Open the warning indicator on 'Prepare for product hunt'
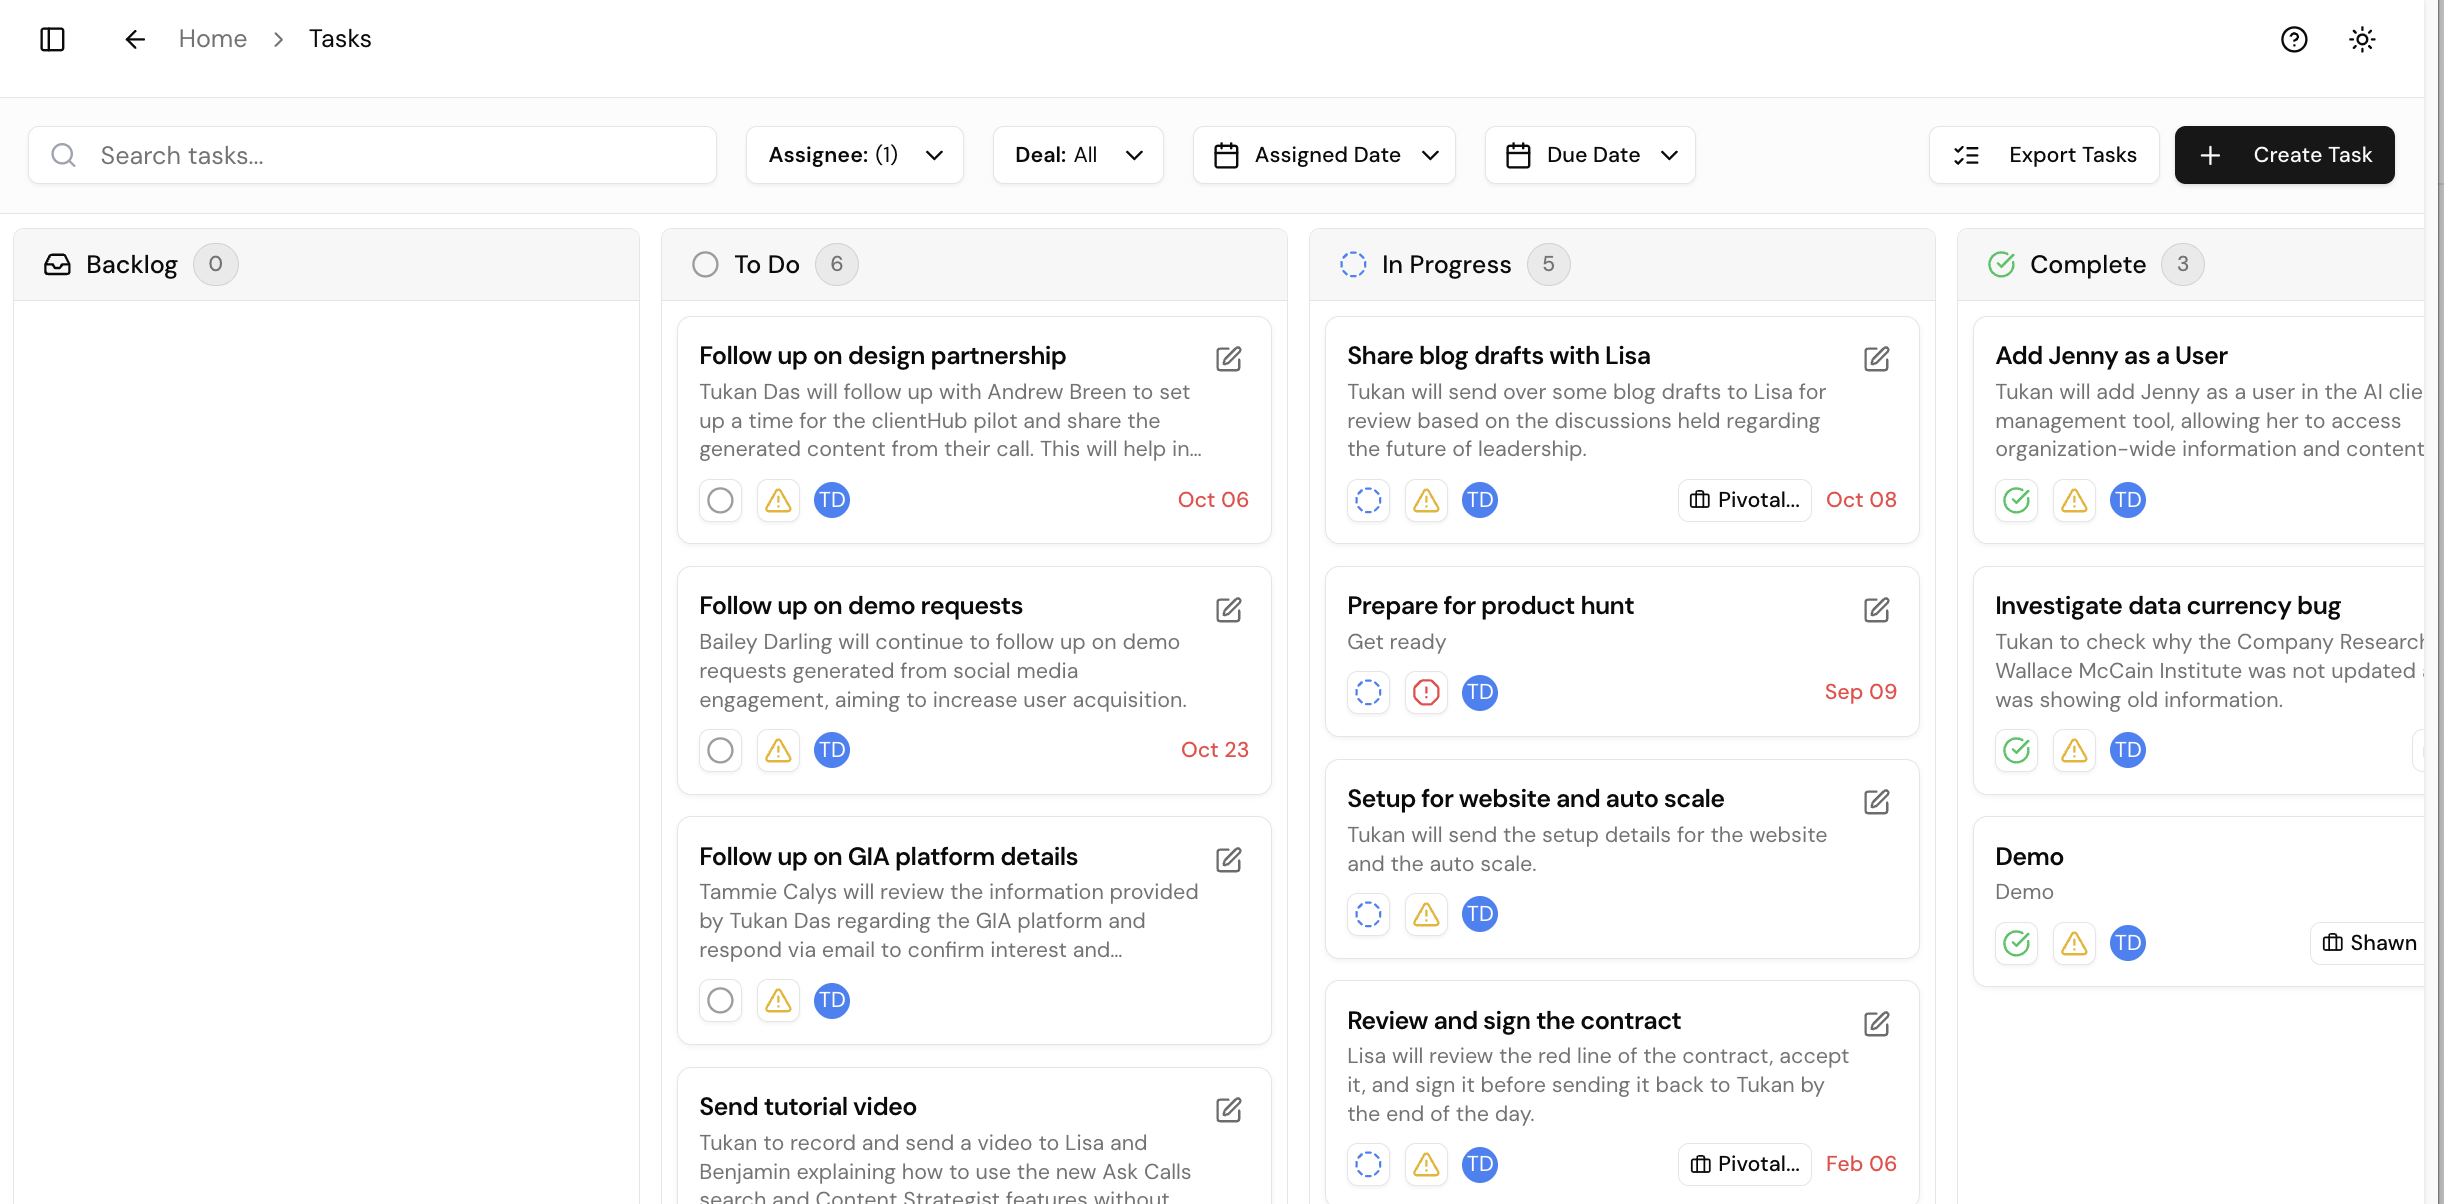The width and height of the screenshot is (2444, 1204). (1426, 692)
